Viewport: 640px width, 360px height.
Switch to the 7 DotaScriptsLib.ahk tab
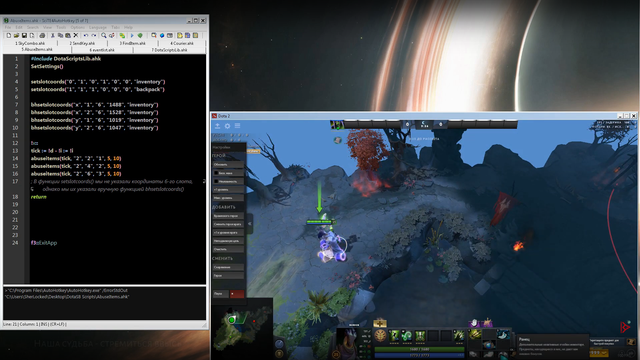coord(169,50)
